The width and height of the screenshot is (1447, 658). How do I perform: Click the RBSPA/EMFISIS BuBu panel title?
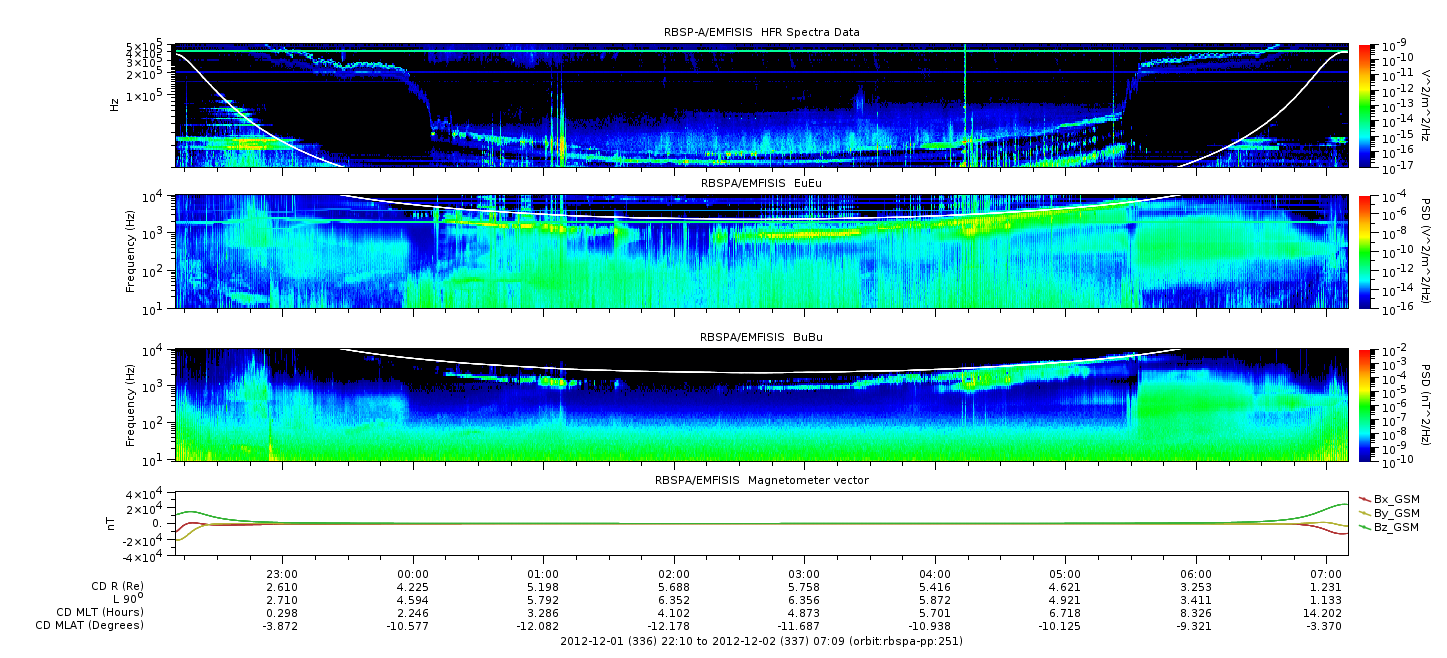[761, 338]
